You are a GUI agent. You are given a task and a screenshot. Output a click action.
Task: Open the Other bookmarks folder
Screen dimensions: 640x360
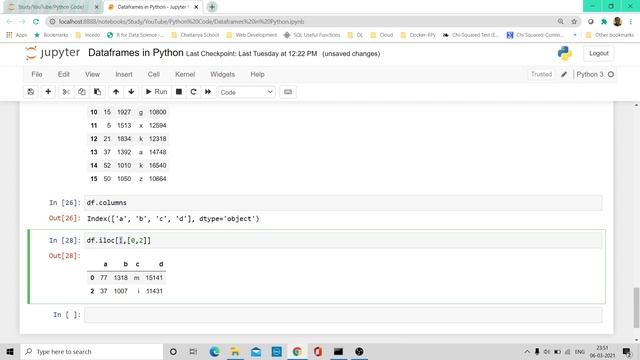pyautogui.click(x=610, y=35)
